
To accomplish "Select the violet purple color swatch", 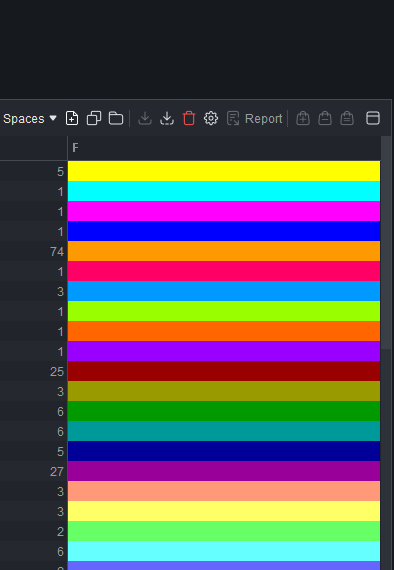I will pyautogui.click(x=224, y=351).
